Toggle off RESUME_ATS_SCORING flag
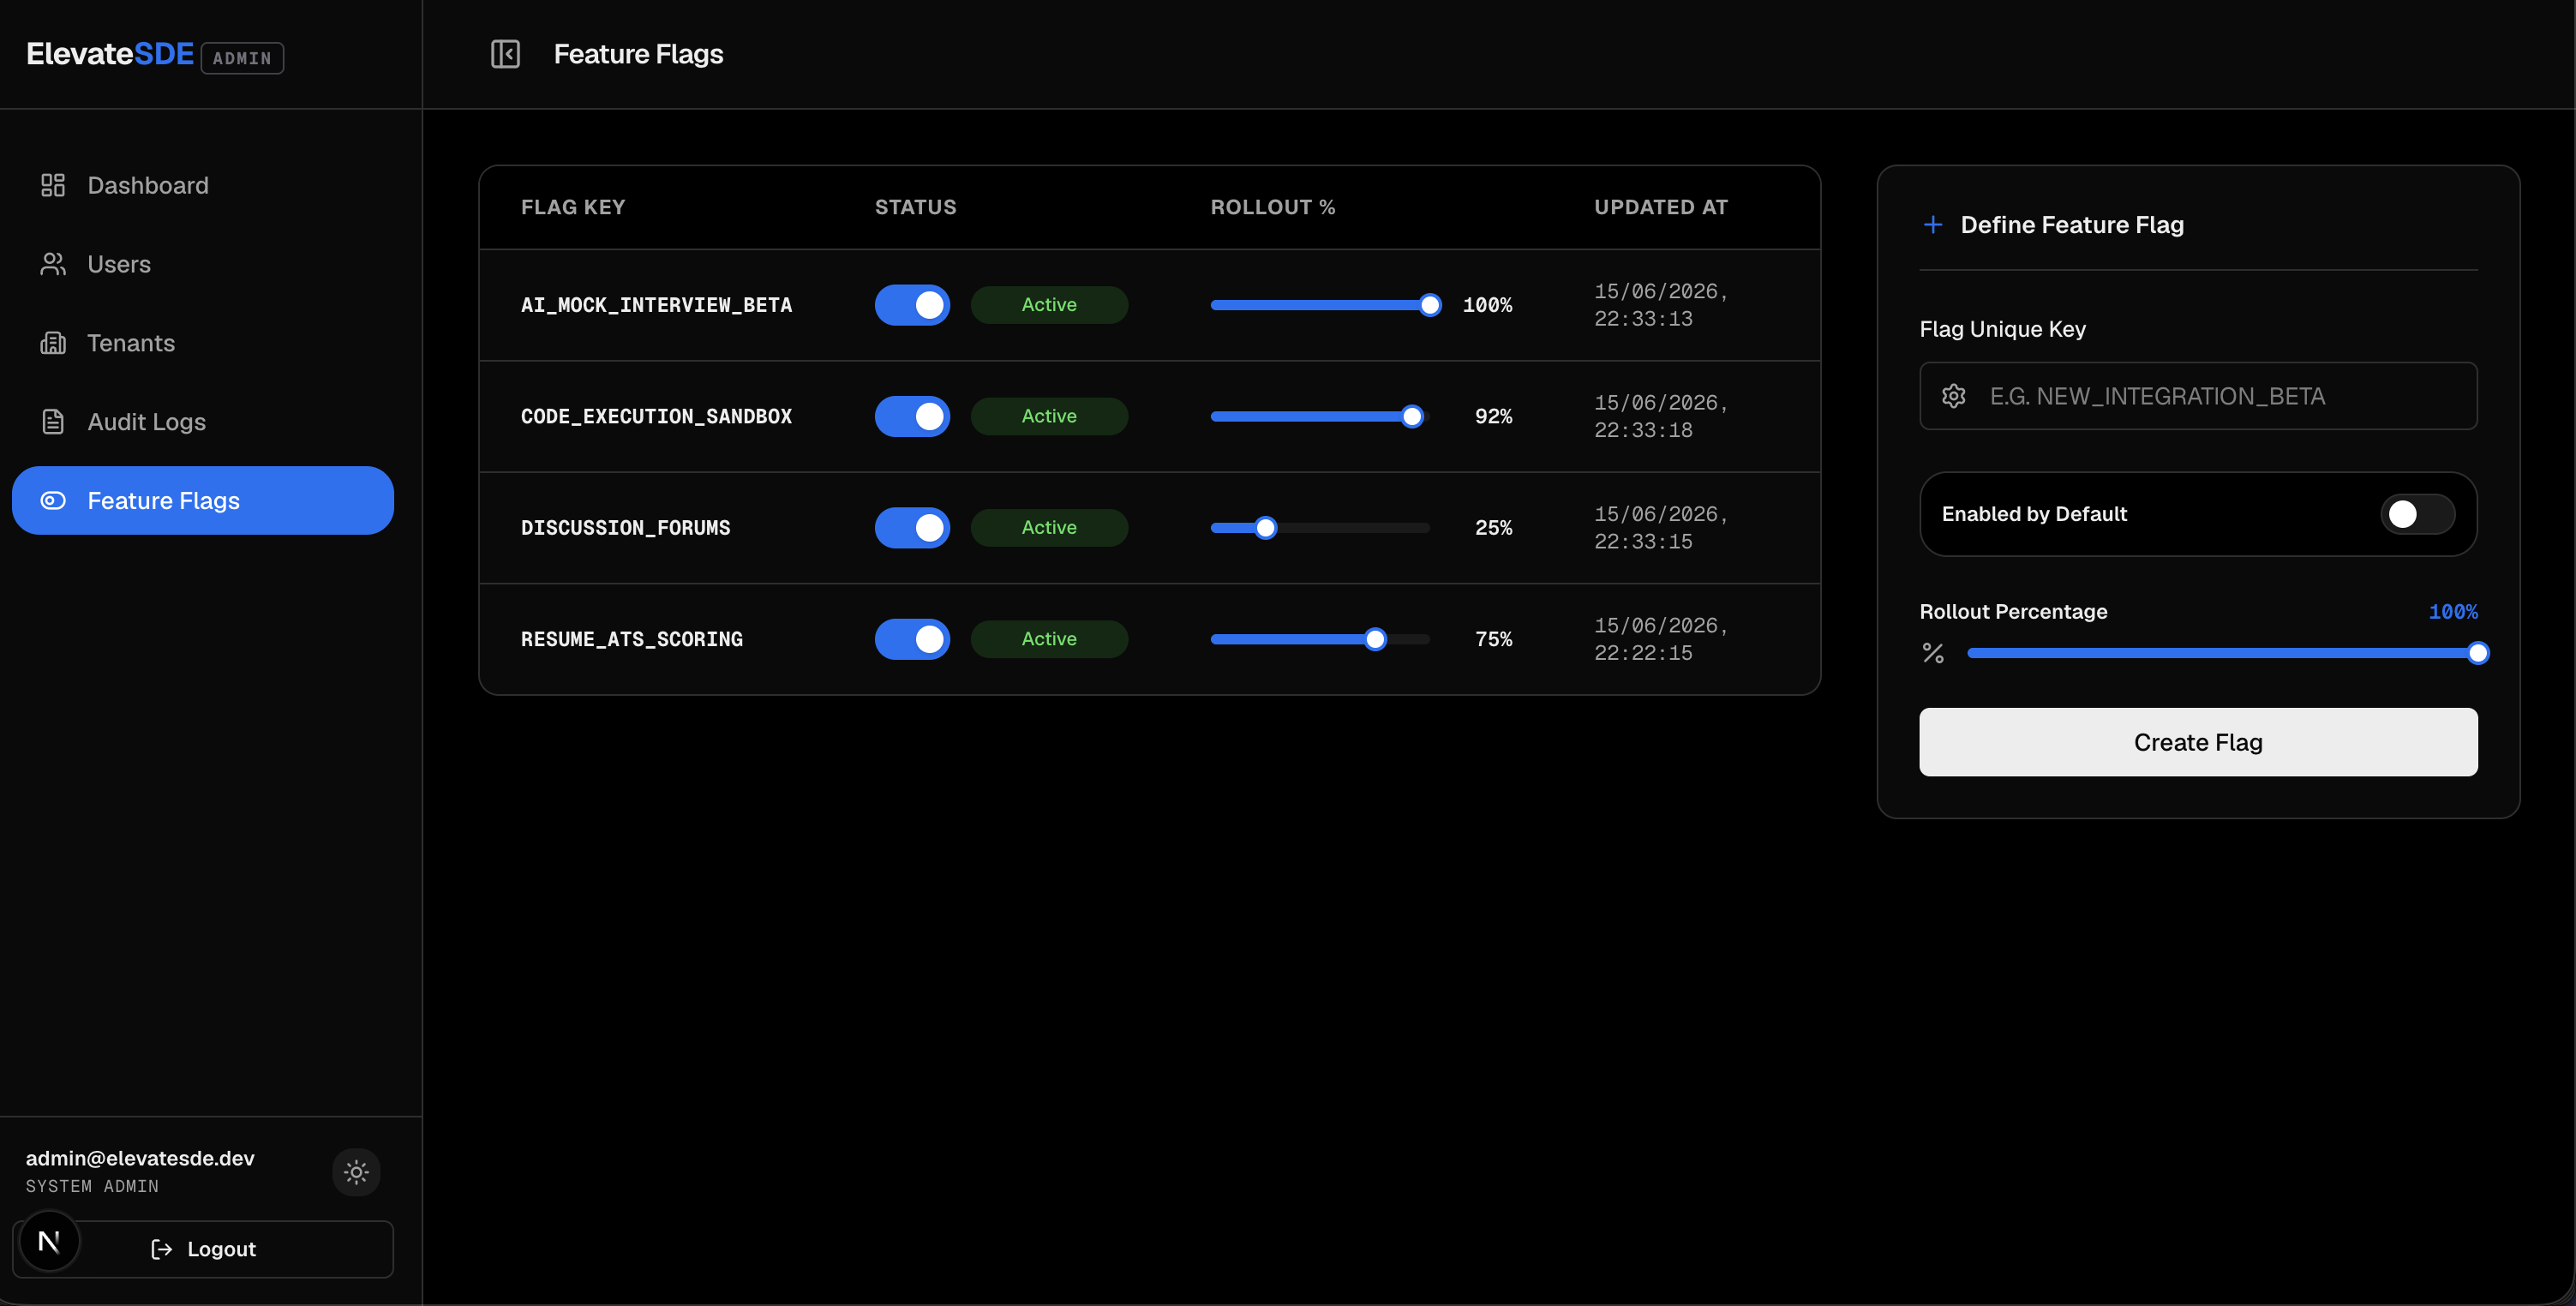Viewport: 2576px width, 1306px height. coord(912,639)
